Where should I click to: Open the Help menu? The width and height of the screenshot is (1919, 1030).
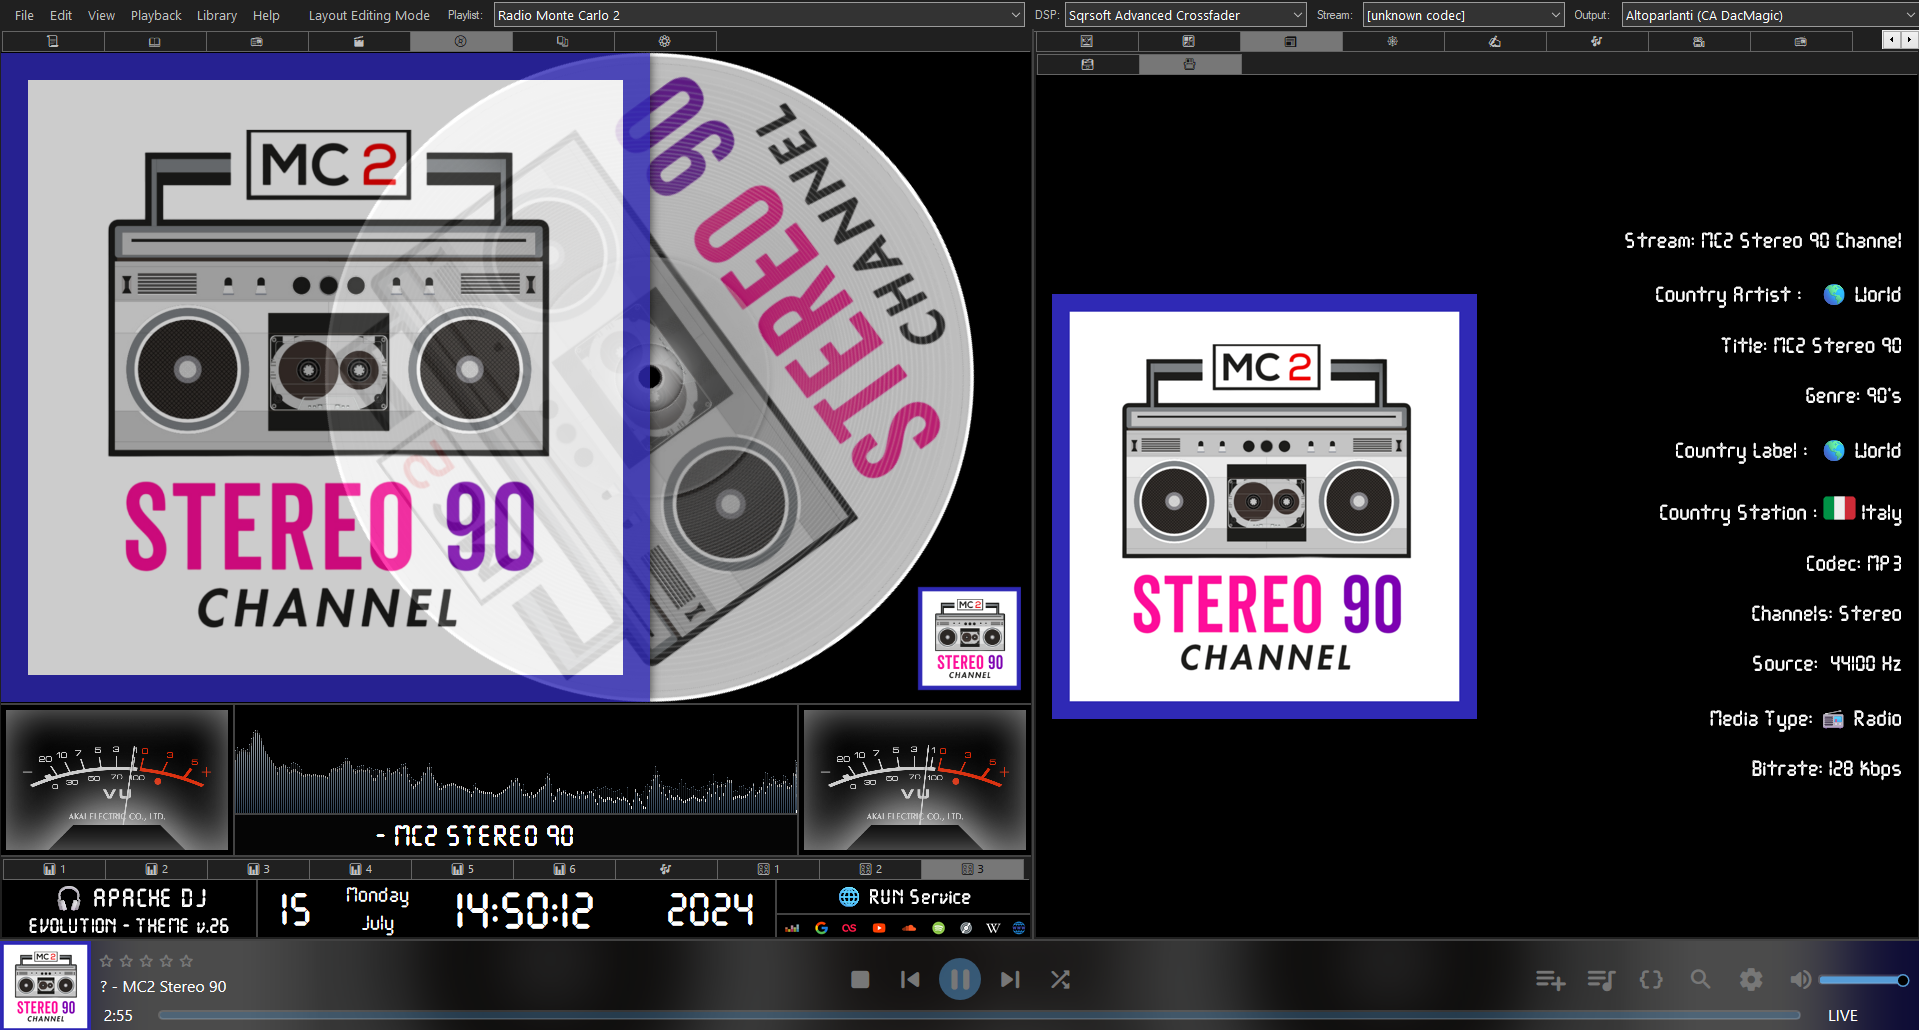[x=266, y=15]
